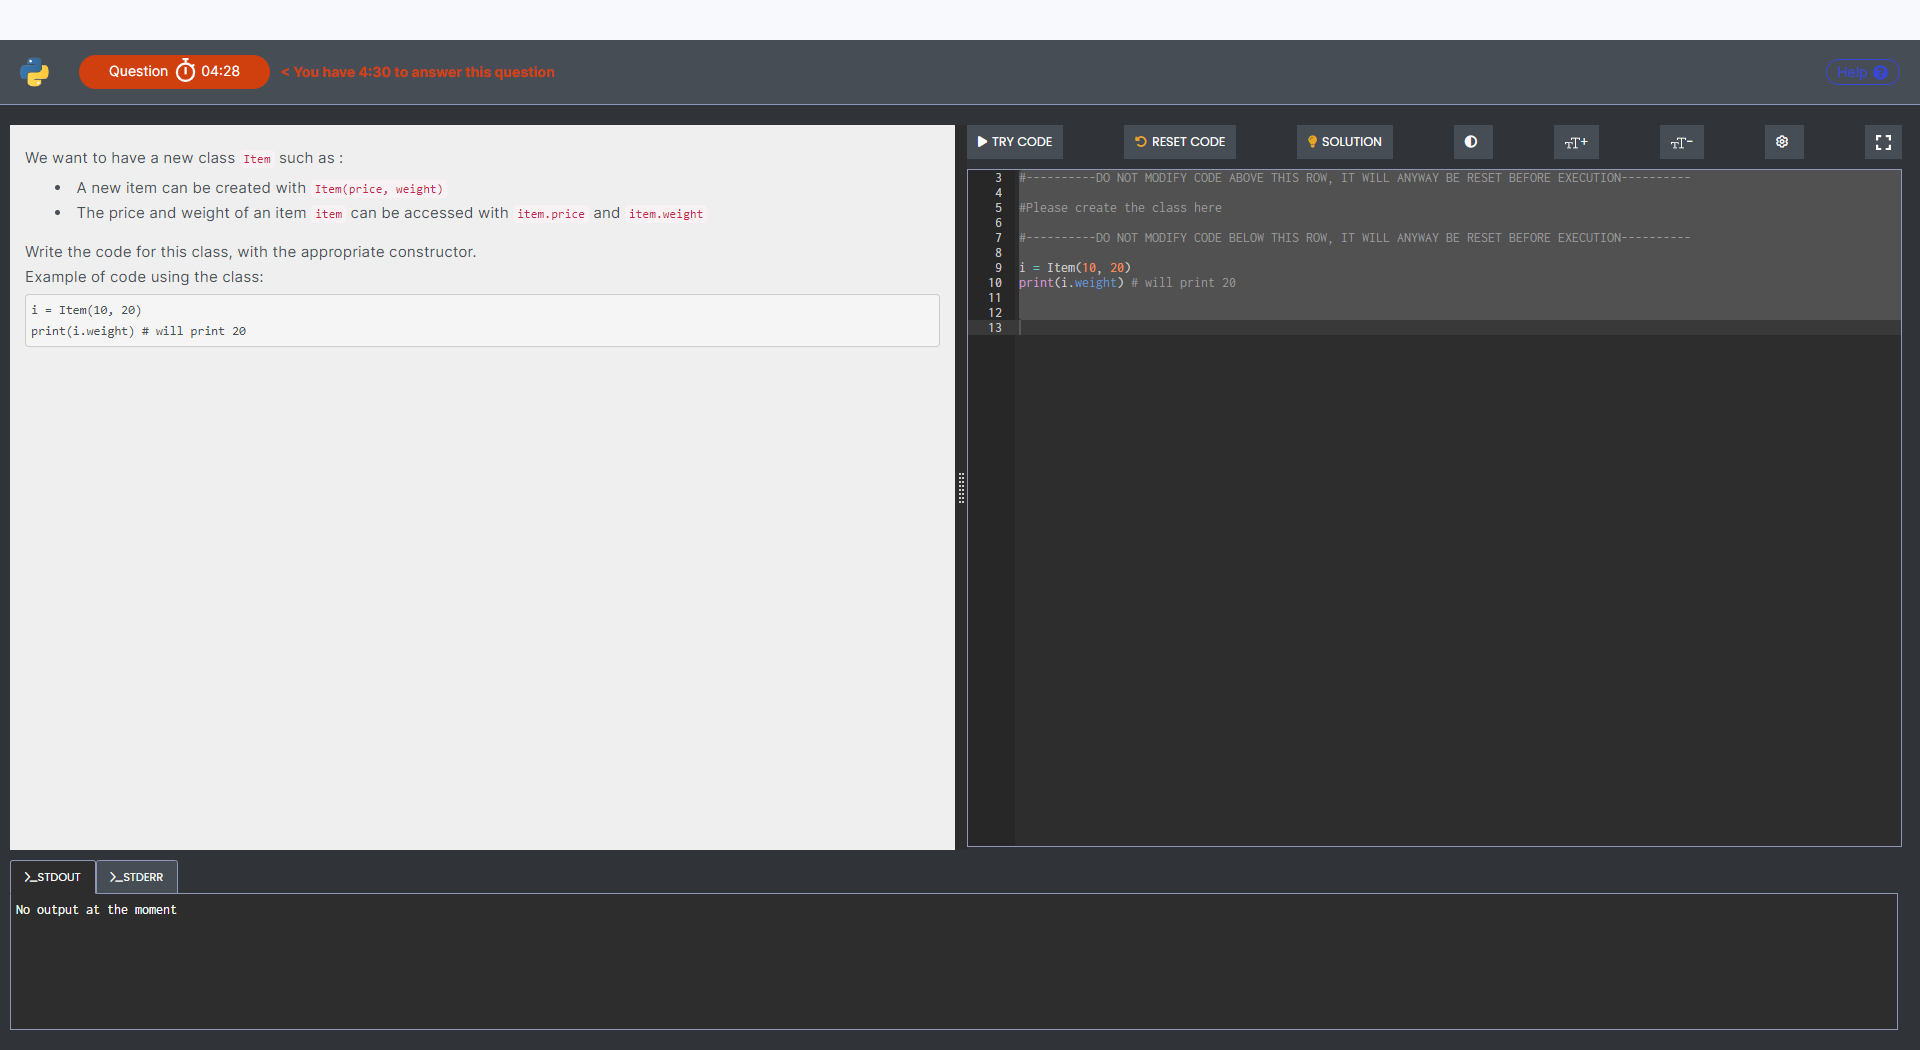Image resolution: width=1920 pixels, height=1050 pixels.
Task: Click the Python logo icon
Action: (x=35, y=72)
